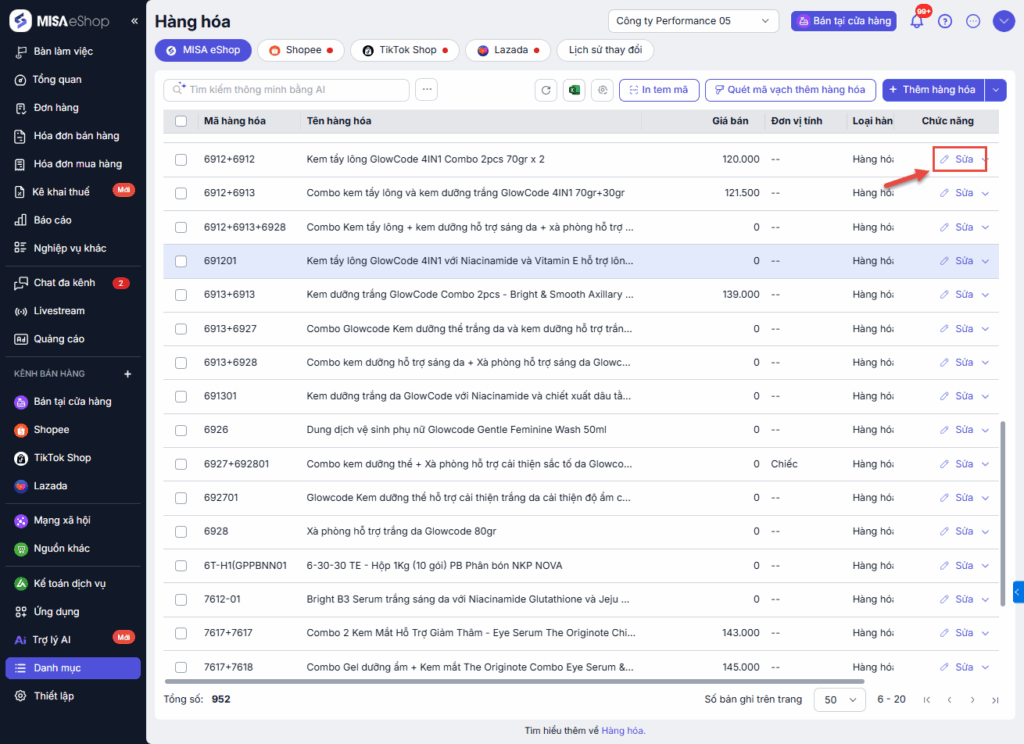This screenshot has width=1024, height=744.
Task: Open the three-dots more options button
Action: [426, 89]
